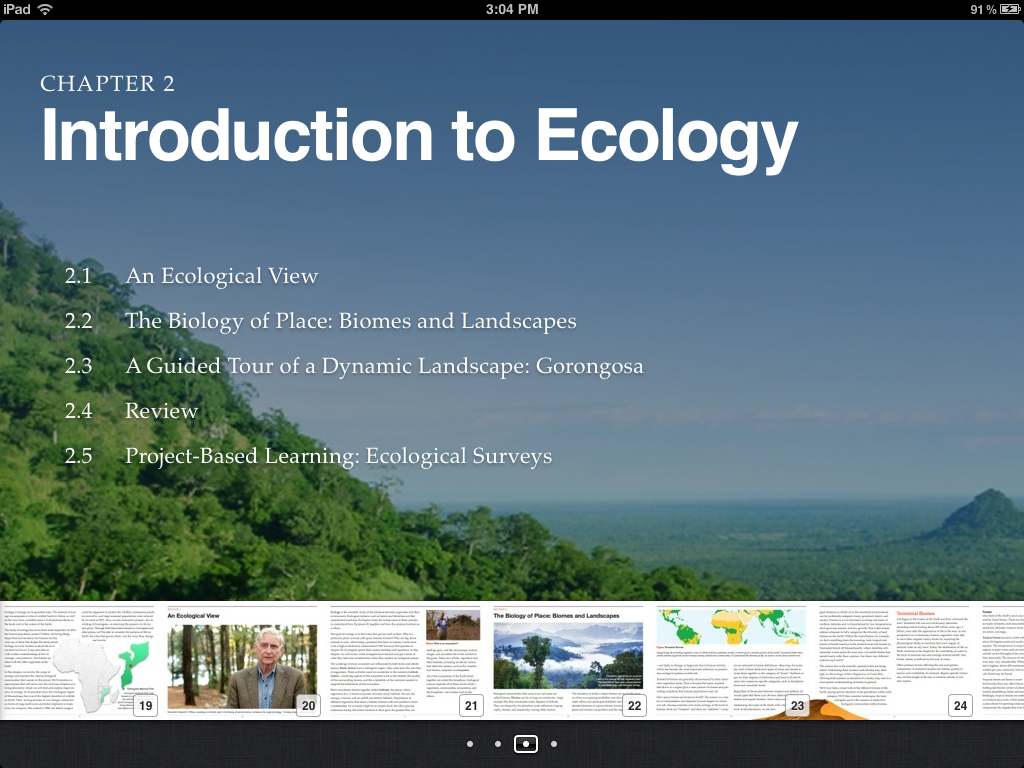Tap the battery icon in the status bar
The image size is (1024, 768).
1010,9
